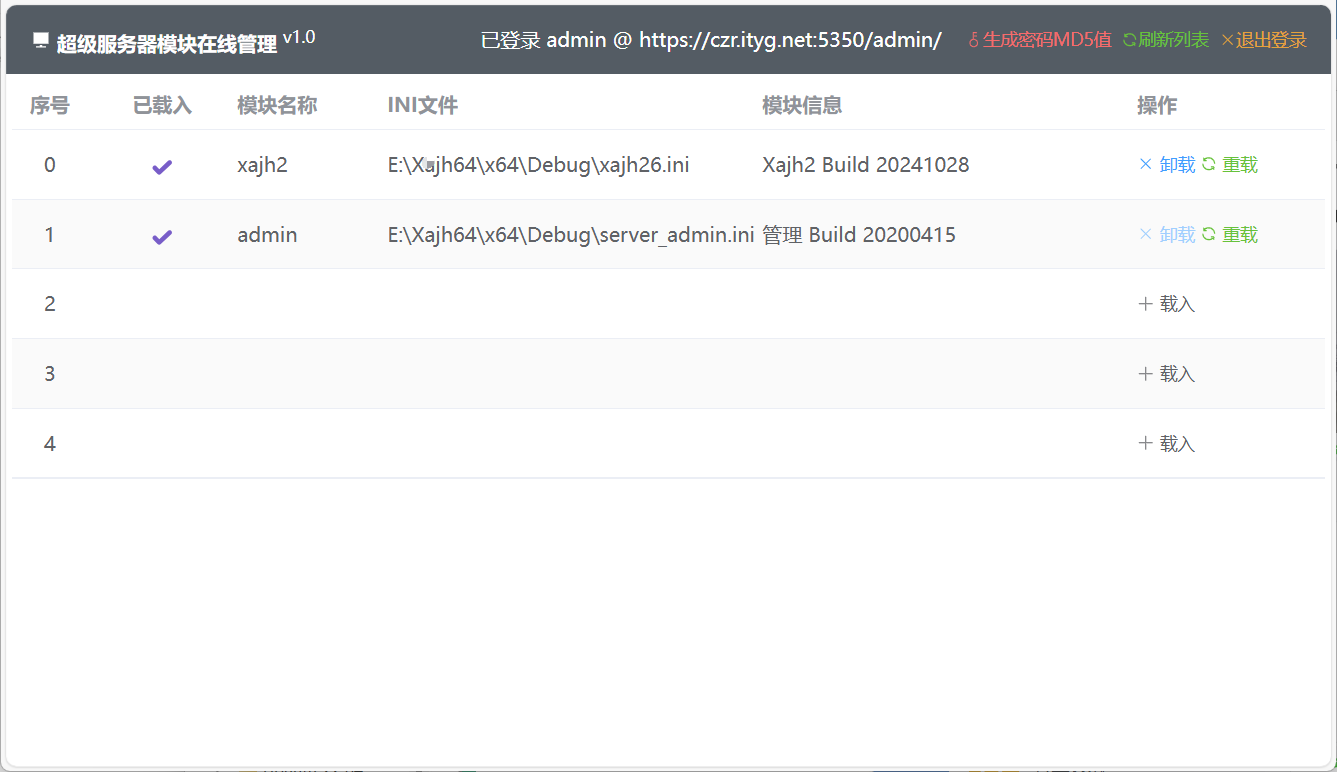Click the 序号 column header
This screenshot has height=772, width=1337.
pyautogui.click(x=50, y=106)
